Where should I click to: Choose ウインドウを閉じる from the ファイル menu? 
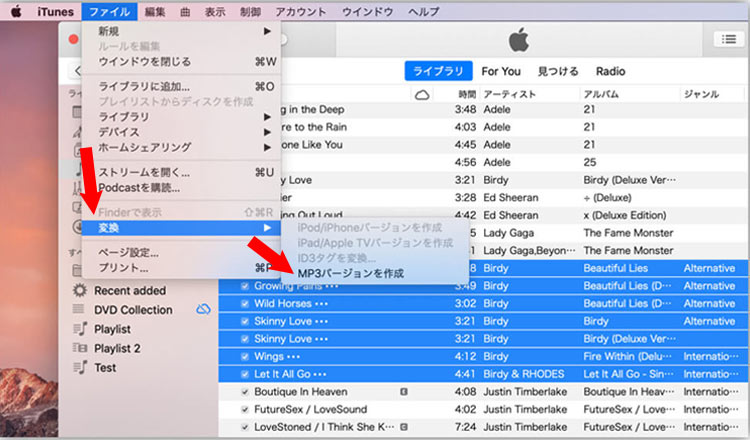coord(181,62)
